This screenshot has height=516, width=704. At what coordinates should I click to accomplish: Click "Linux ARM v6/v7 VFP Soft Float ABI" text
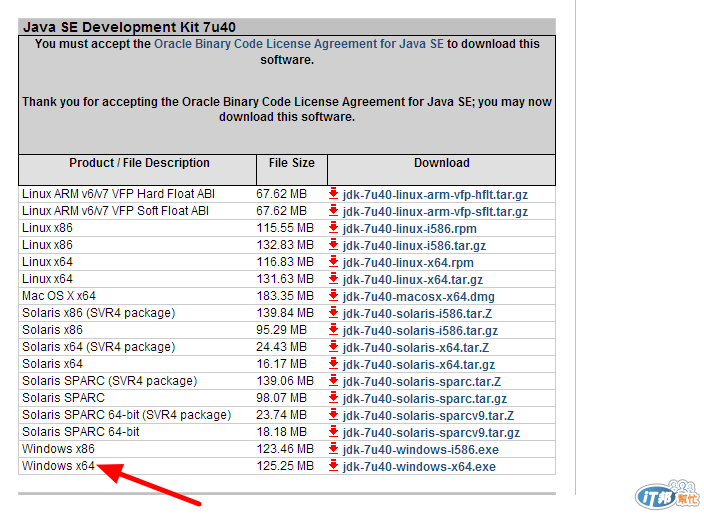click(x=115, y=211)
